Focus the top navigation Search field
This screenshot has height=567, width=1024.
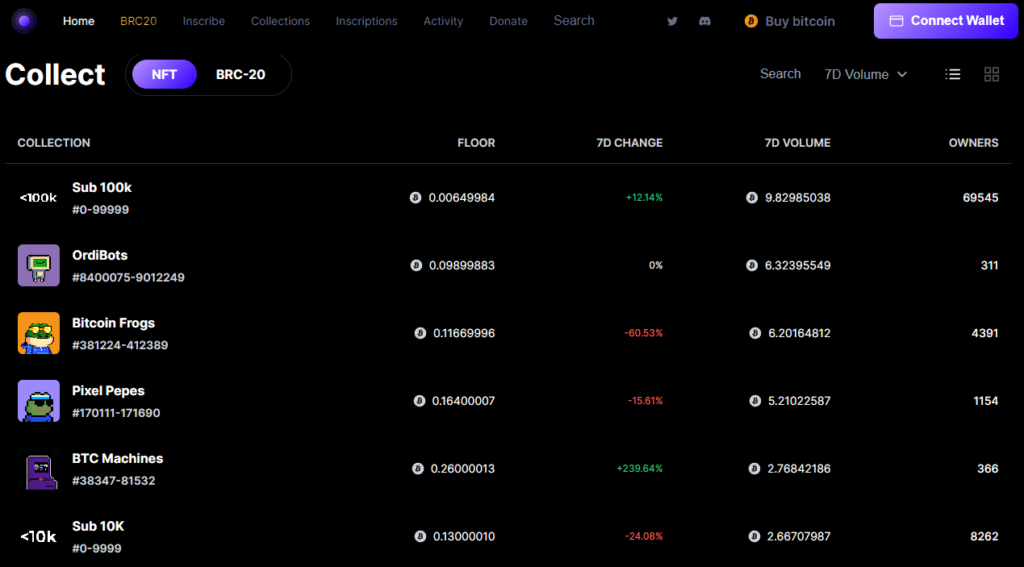click(574, 20)
